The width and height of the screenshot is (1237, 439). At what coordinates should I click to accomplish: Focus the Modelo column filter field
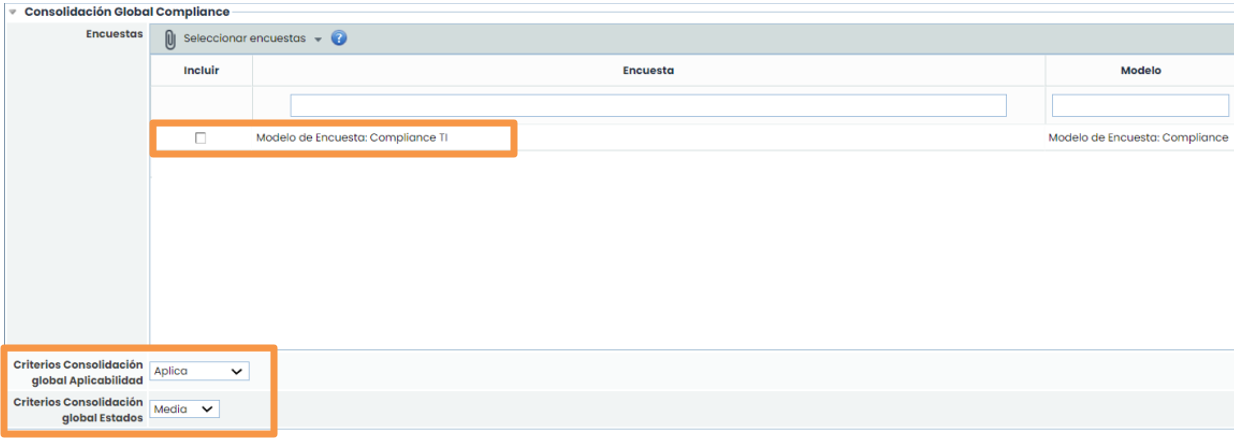[x=1140, y=106]
